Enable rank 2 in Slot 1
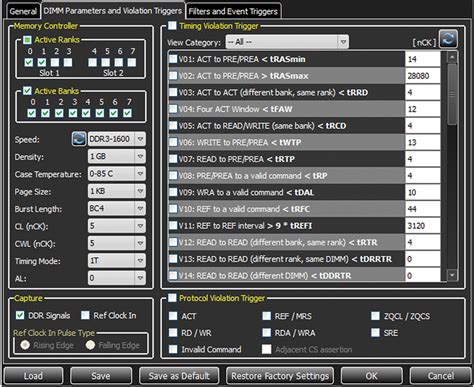 [x=55, y=62]
